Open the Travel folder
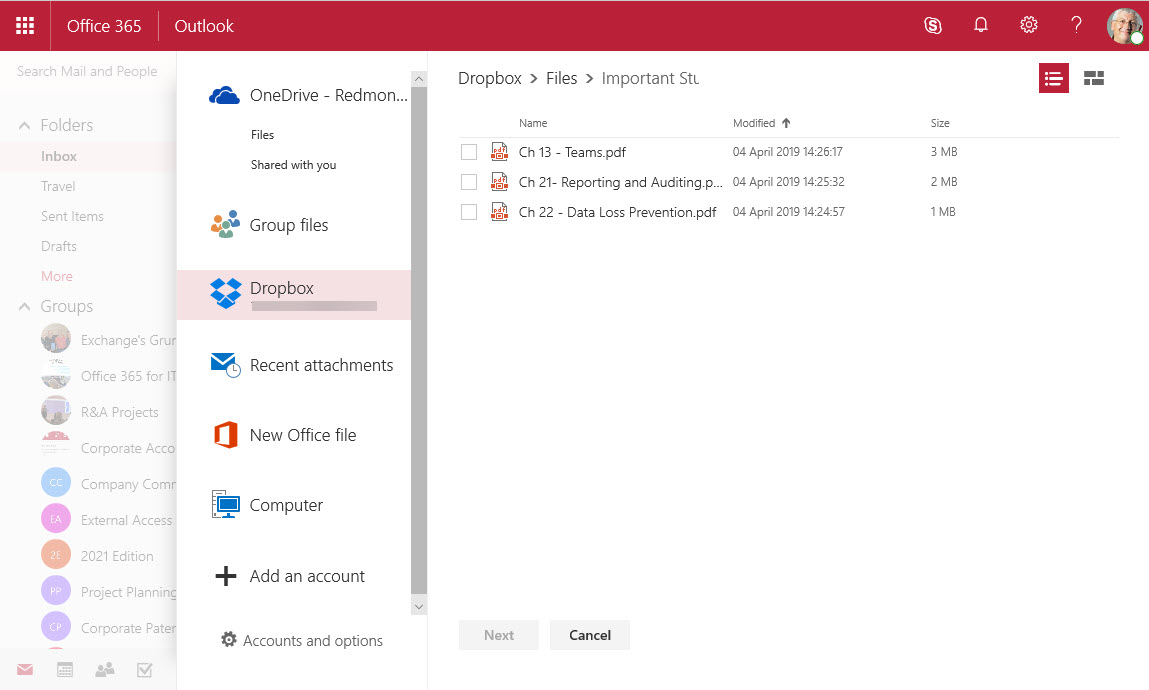The image size is (1149, 690). [58, 186]
